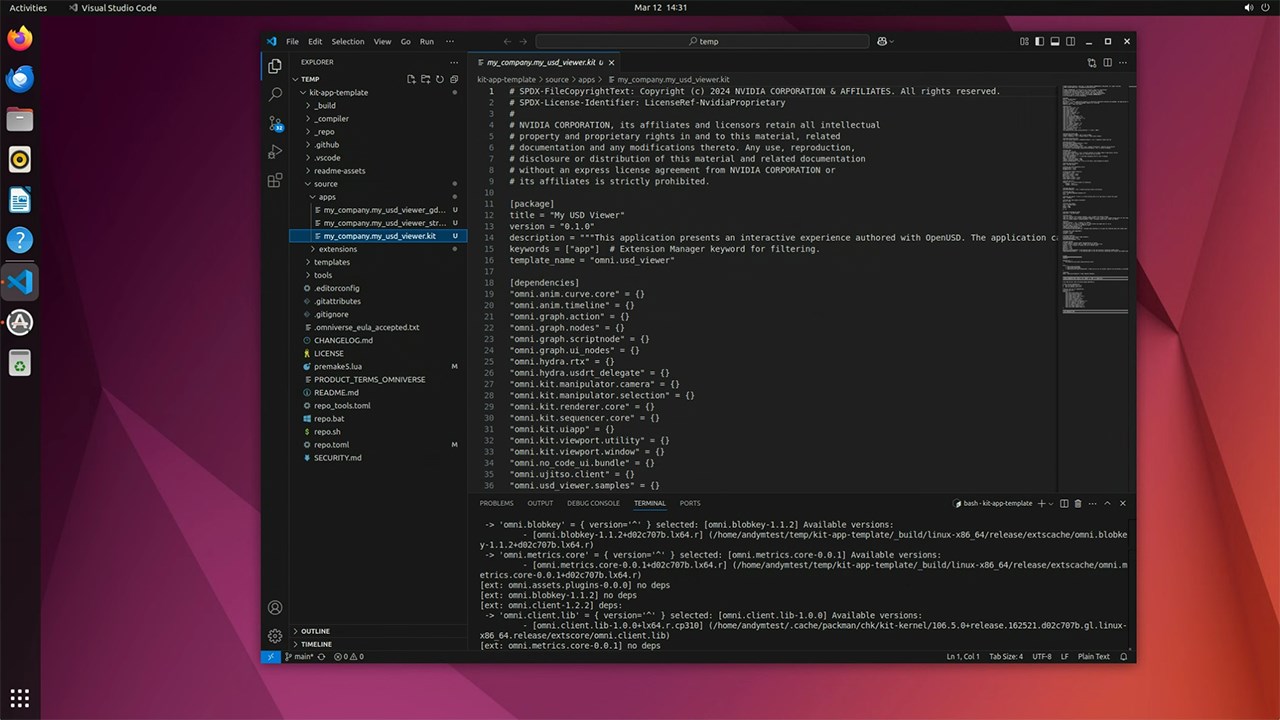Switch to the DEBUG CONSOLE tab

click(x=593, y=503)
